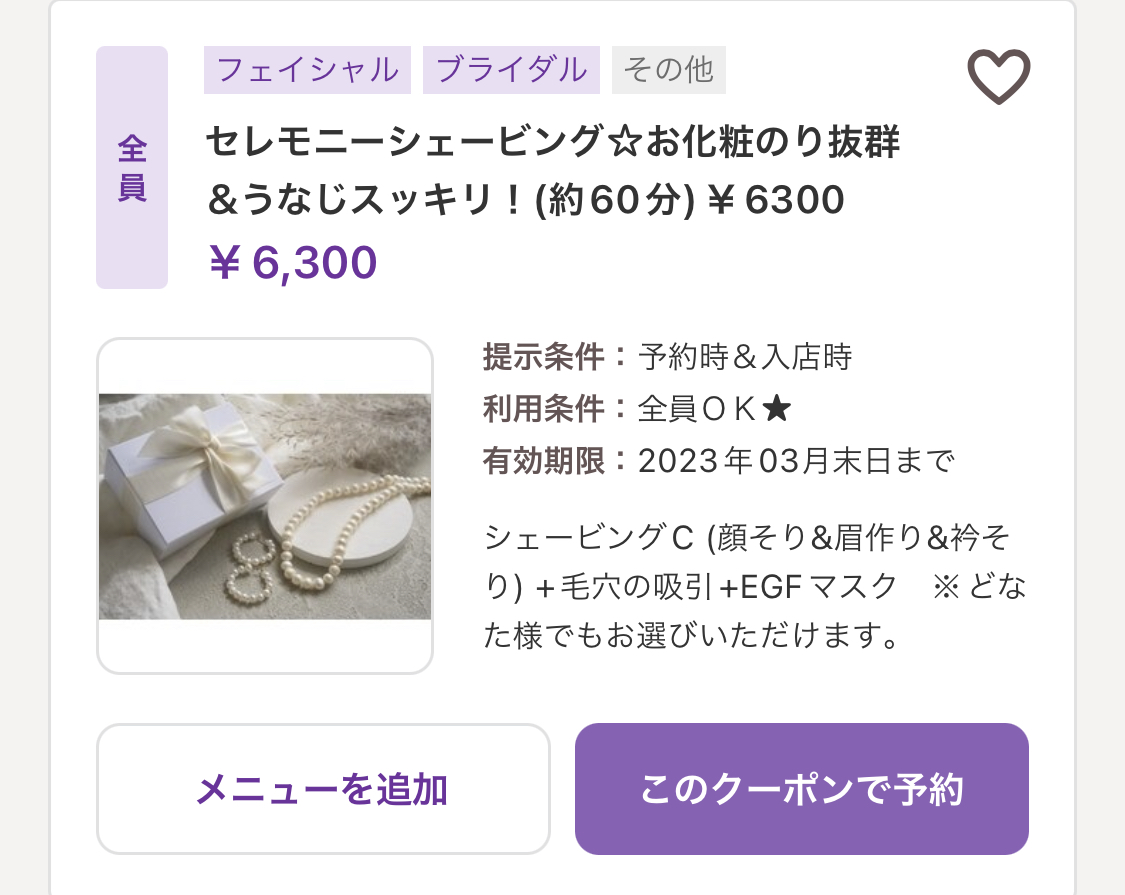Click the purple ¥6,300 price

pos(293,262)
